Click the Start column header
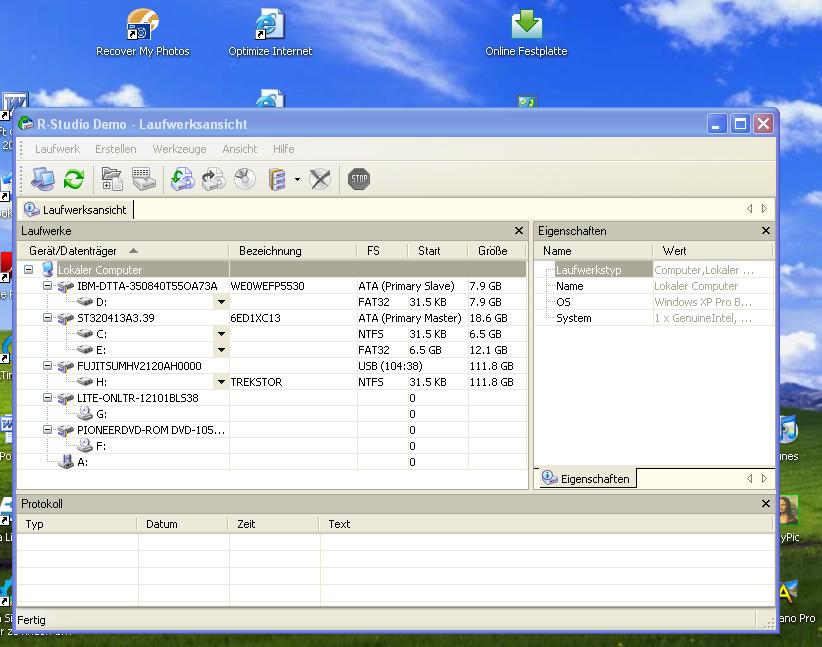 (x=437, y=251)
